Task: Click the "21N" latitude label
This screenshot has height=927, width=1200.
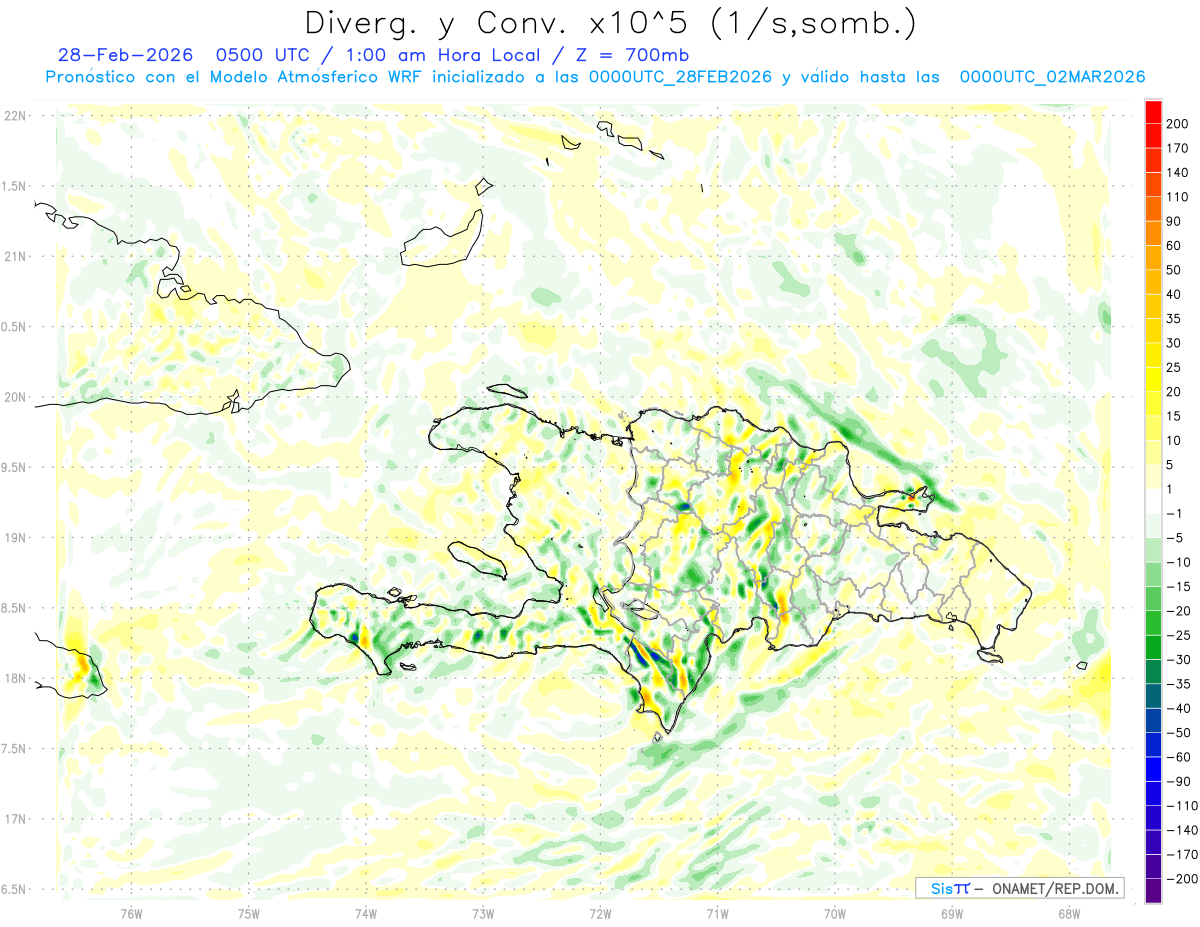Action: pyautogui.click(x=15, y=256)
